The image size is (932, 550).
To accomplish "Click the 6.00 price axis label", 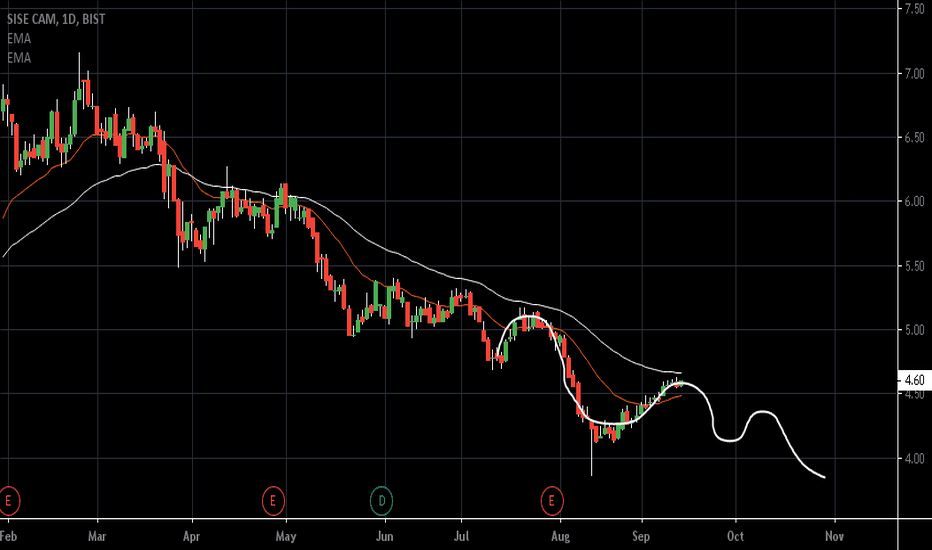I will coord(915,202).
